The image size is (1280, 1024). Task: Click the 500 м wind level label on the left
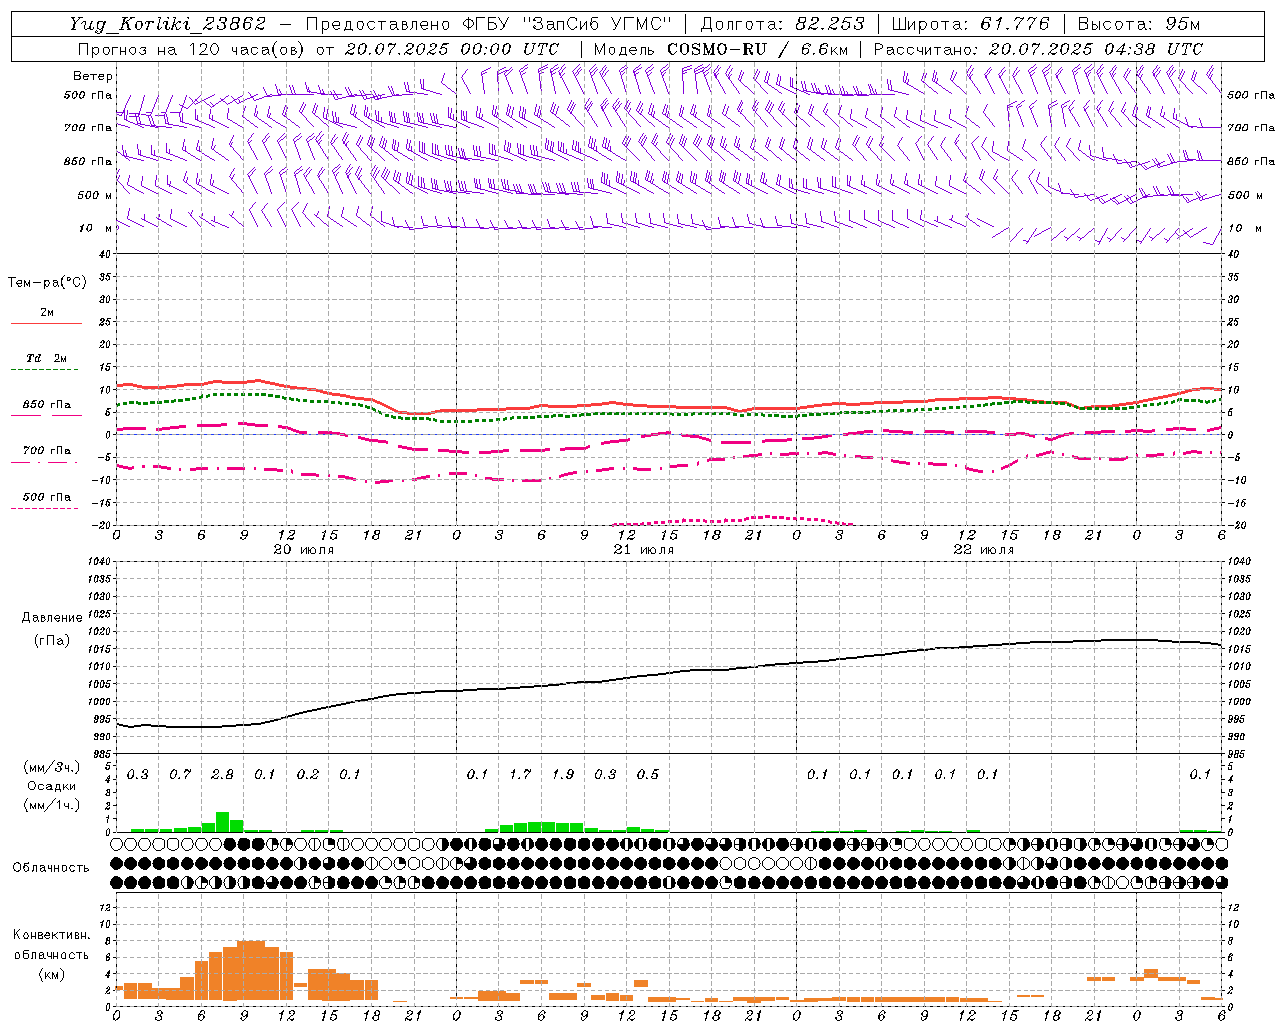[95, 195]
